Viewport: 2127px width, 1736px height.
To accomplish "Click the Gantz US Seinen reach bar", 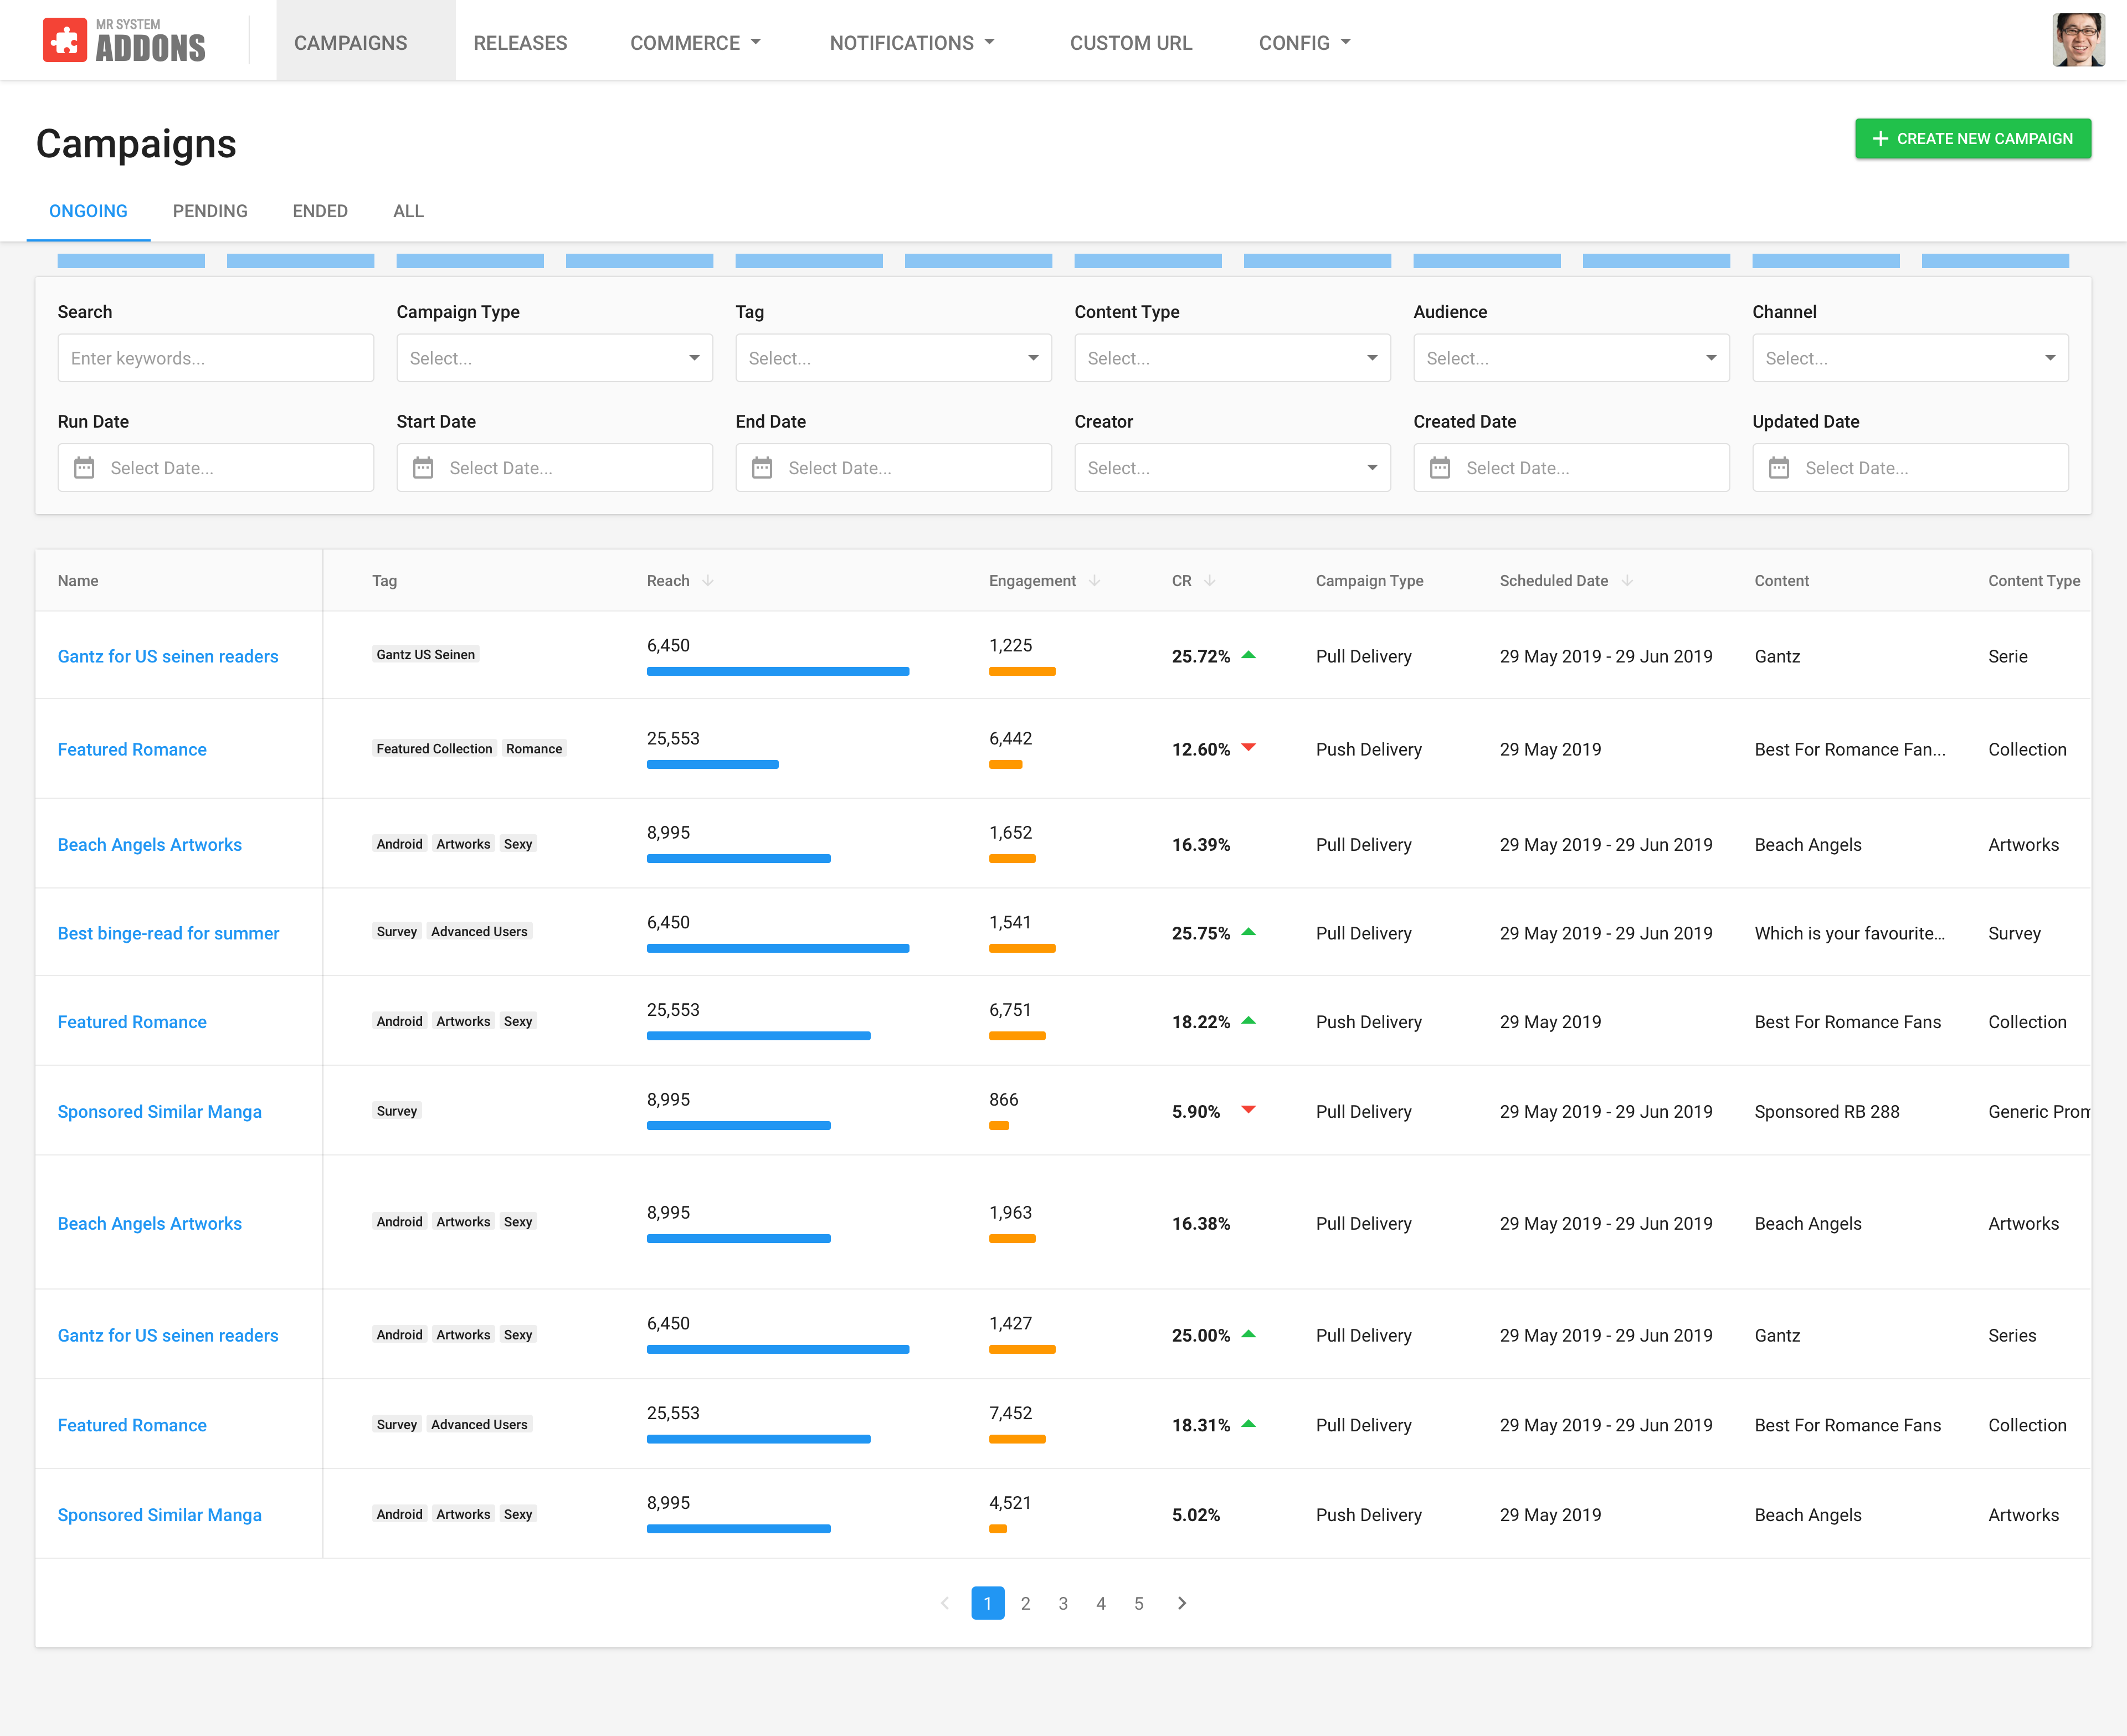I will 777,672.
